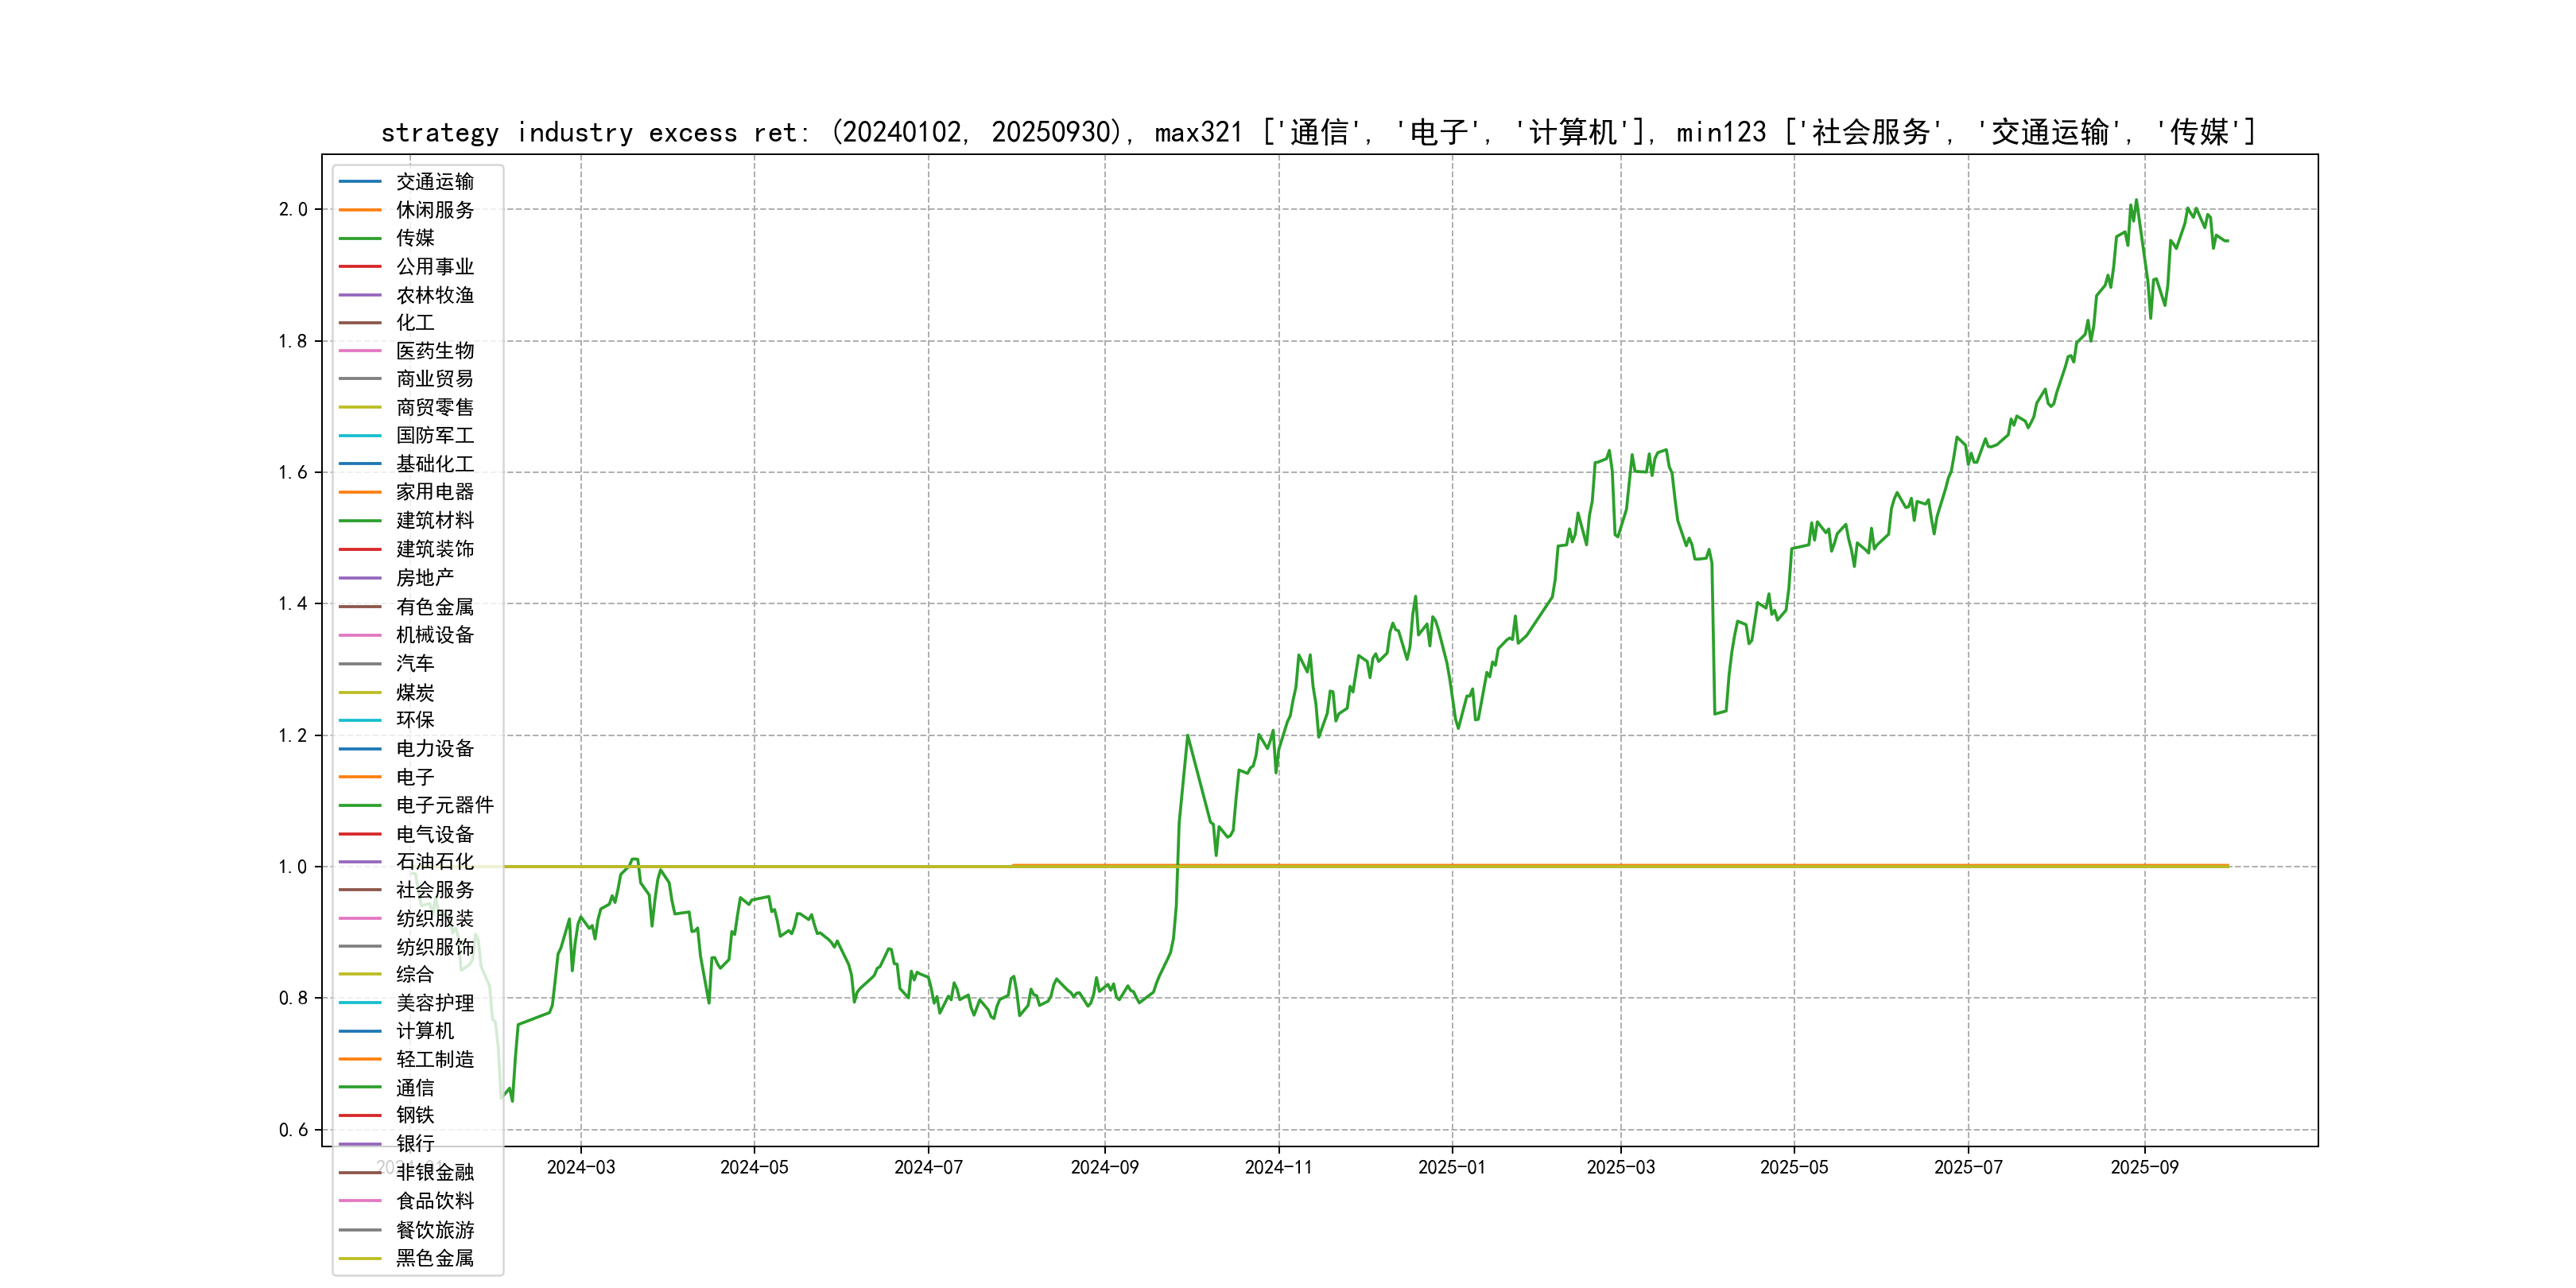Click the 2.0 y-axis tick label
Image resolution: width=2576 pixels, height=1288 pixels.
click(x=293, y=210)
